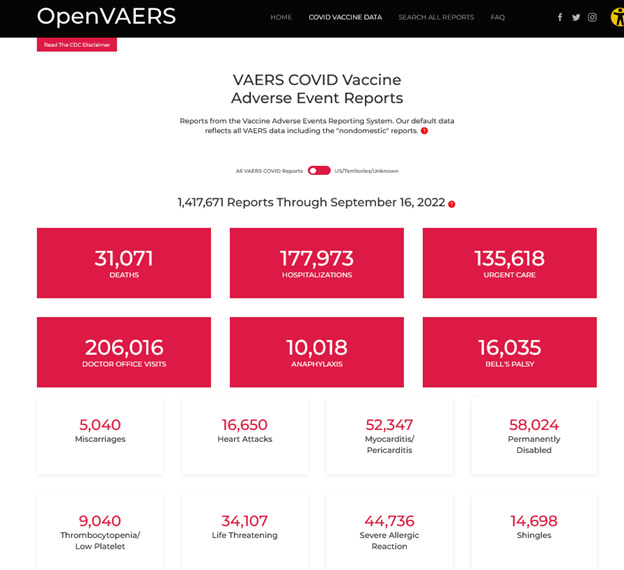Open the 31,071 Deaths tile

pos(124,263)
